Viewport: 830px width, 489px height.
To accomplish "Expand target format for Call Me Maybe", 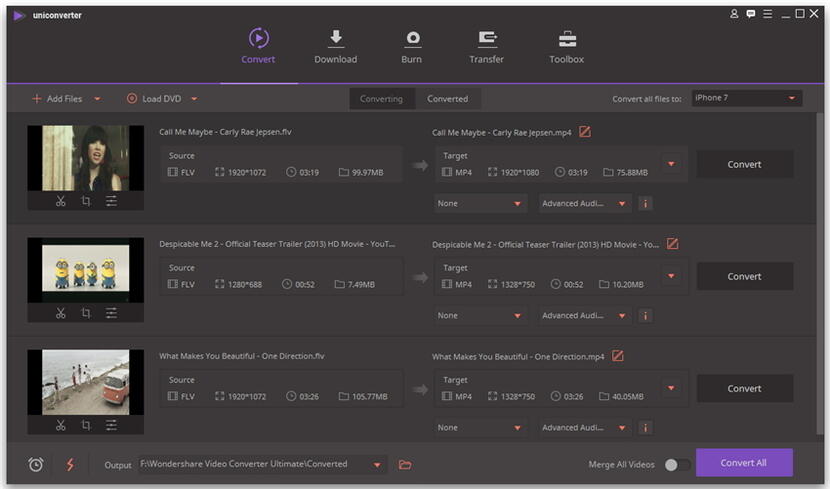I will 671,164.
